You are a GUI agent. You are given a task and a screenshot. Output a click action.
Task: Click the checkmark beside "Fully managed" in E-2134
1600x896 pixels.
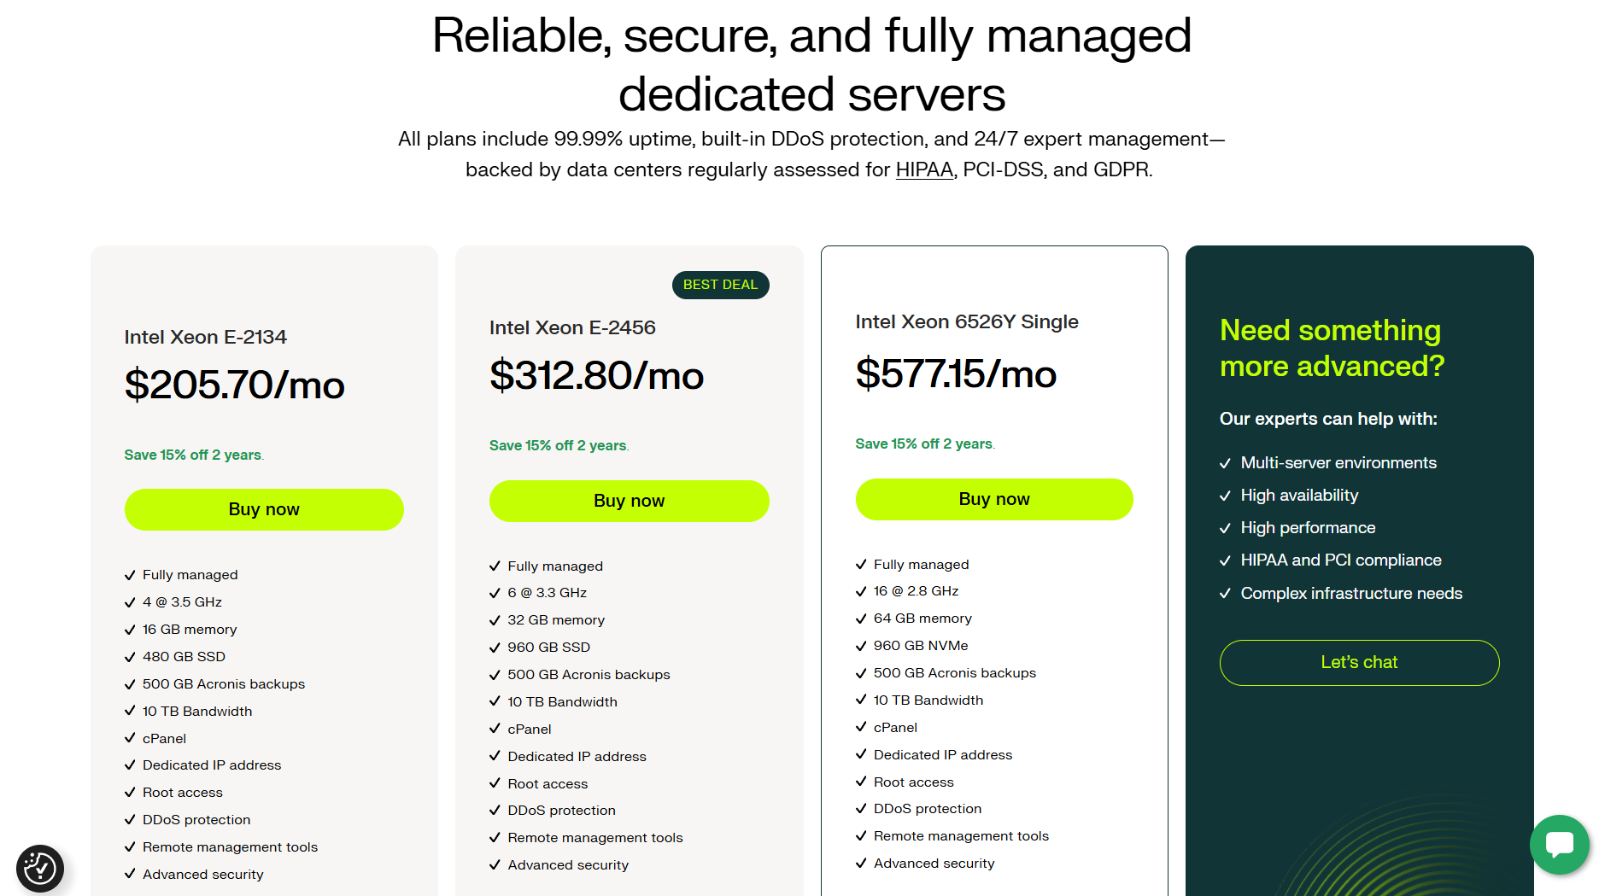point(130,574)
